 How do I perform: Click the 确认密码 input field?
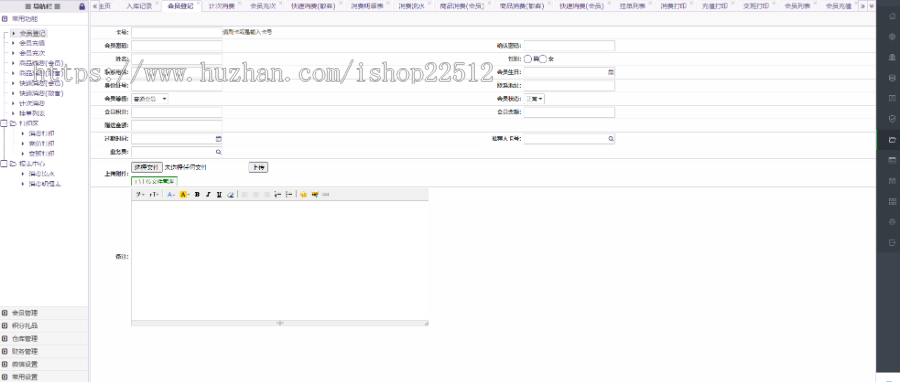pyautogui.click(x=569, y=45)
